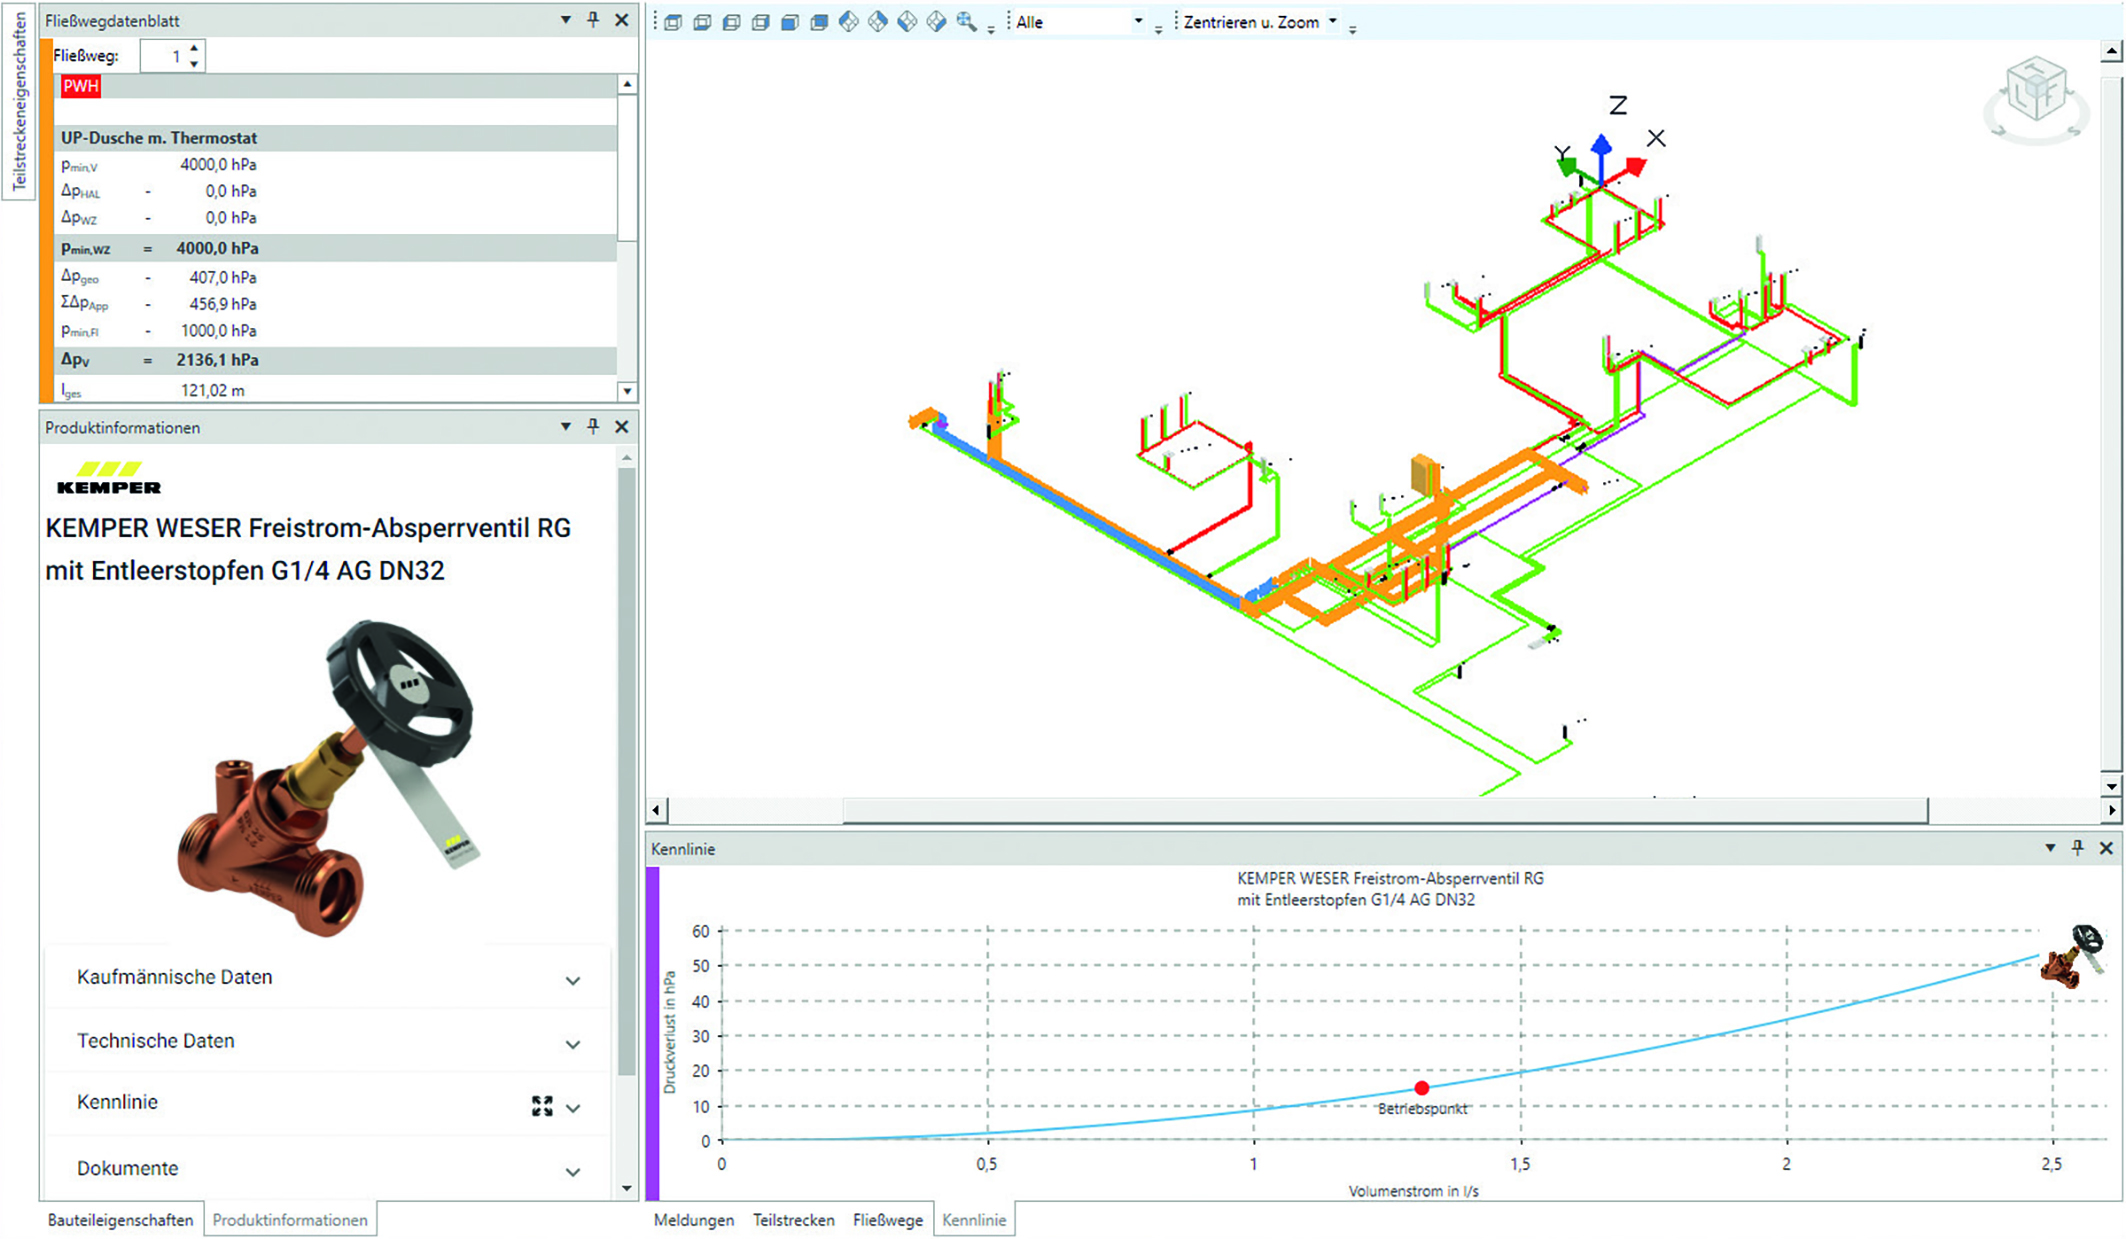Select the solid blue cube view
The image size is (2126, 1239).
click(790, 22)
